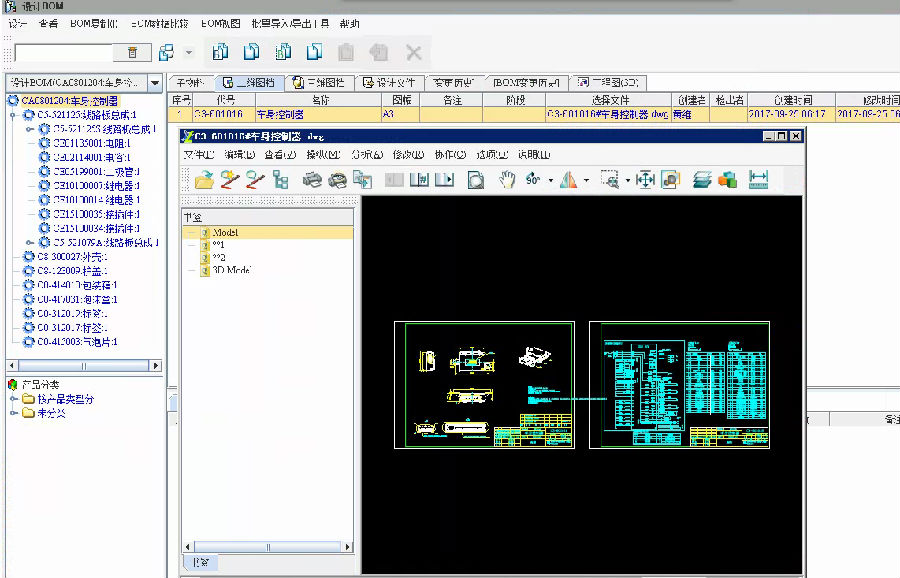Click the rotate 90° tool icon

click(533, 180)
